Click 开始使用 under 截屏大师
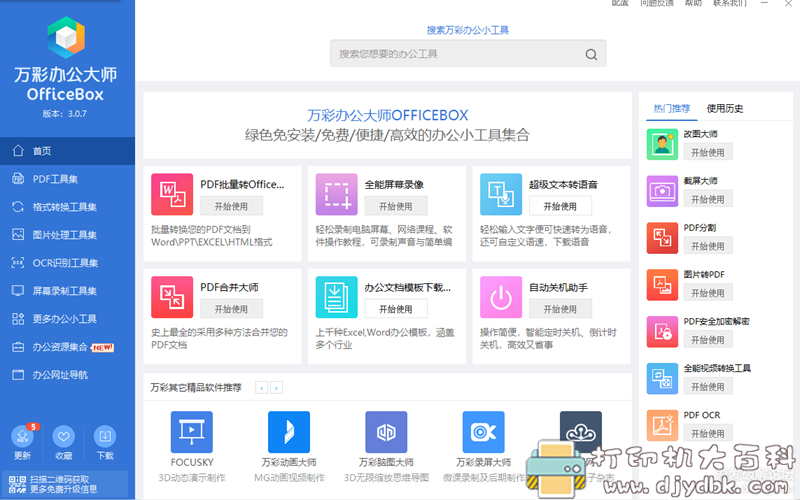Screen dimensions: 800x500 708,199
